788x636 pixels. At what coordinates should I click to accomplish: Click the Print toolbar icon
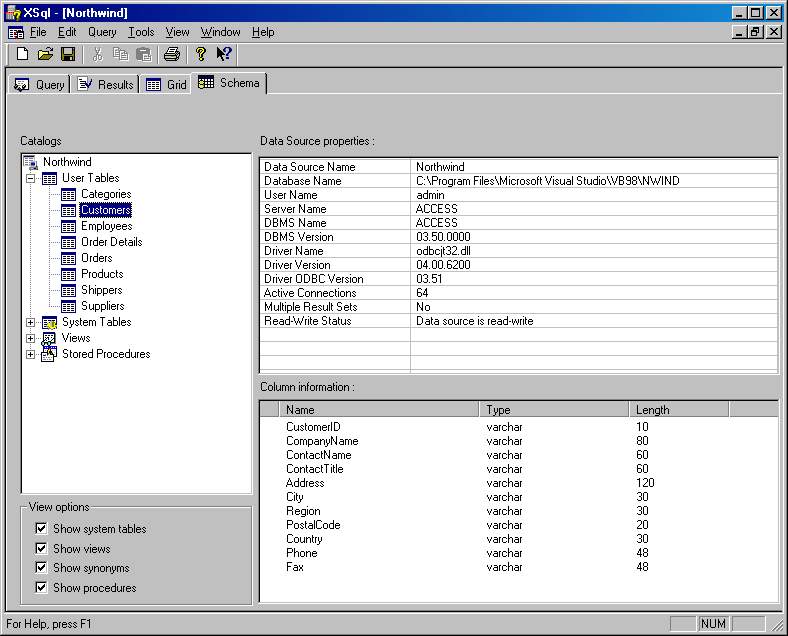[172, 54]
